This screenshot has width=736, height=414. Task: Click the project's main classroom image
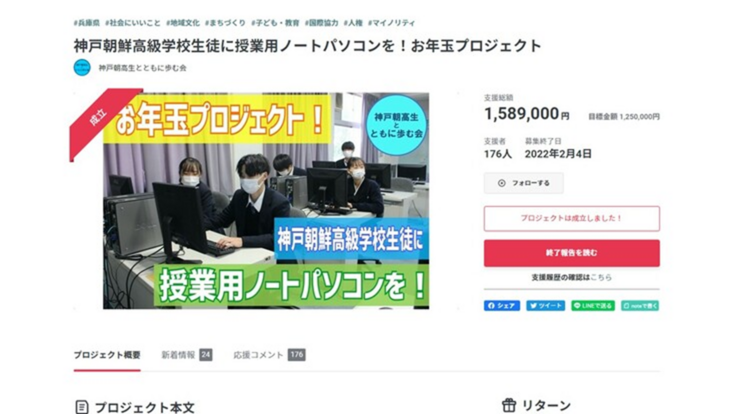266,200
